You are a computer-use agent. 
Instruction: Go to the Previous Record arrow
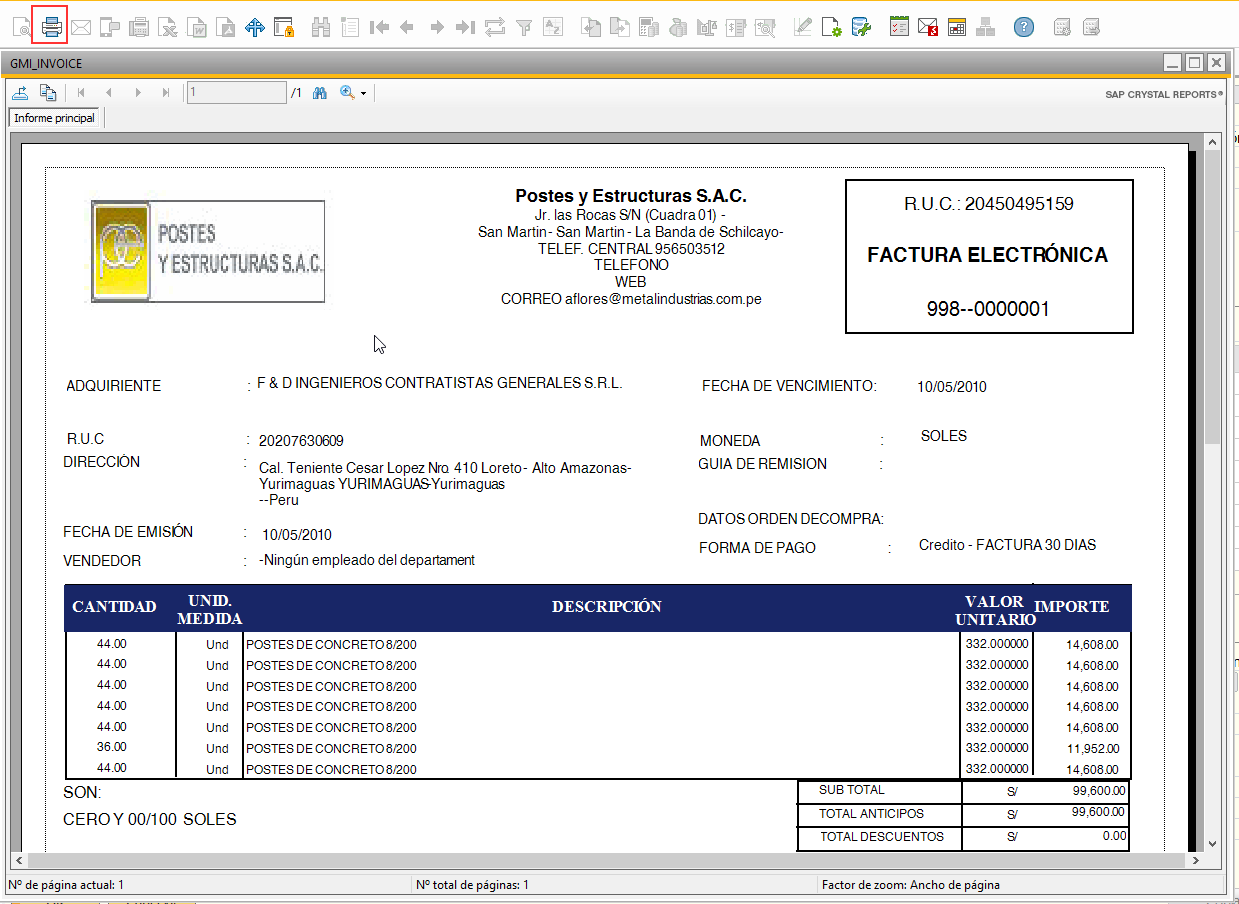[x=407, y=27]
